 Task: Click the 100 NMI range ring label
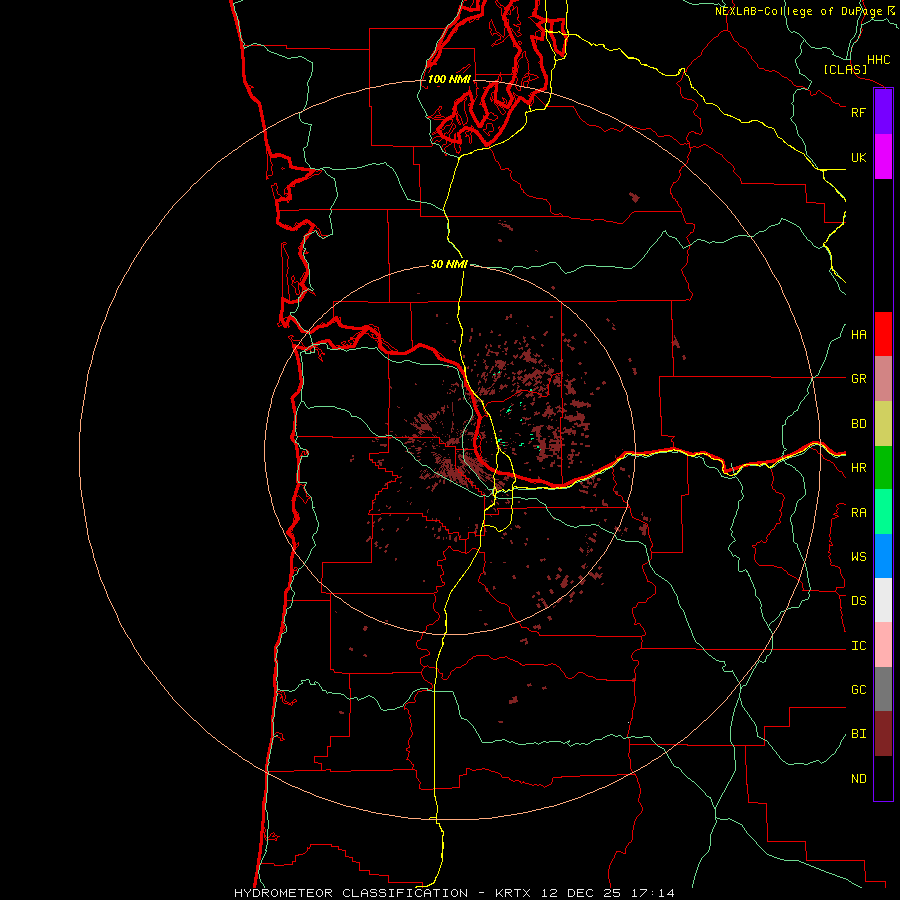click(449, 79)
